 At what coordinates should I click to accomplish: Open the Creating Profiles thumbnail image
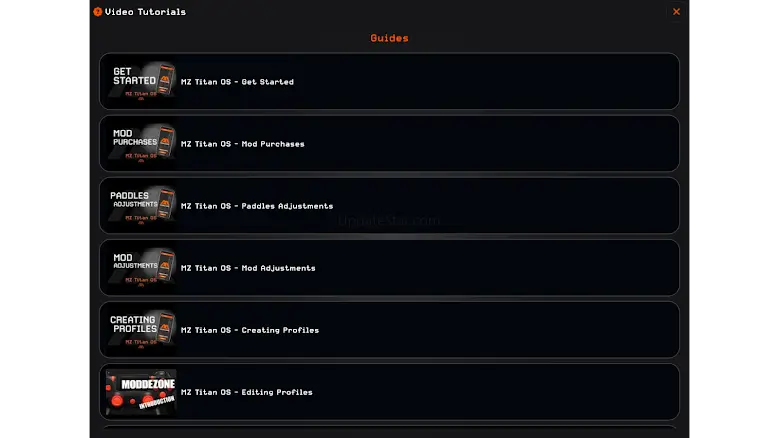pyautogui.click(x=142, y=330)
